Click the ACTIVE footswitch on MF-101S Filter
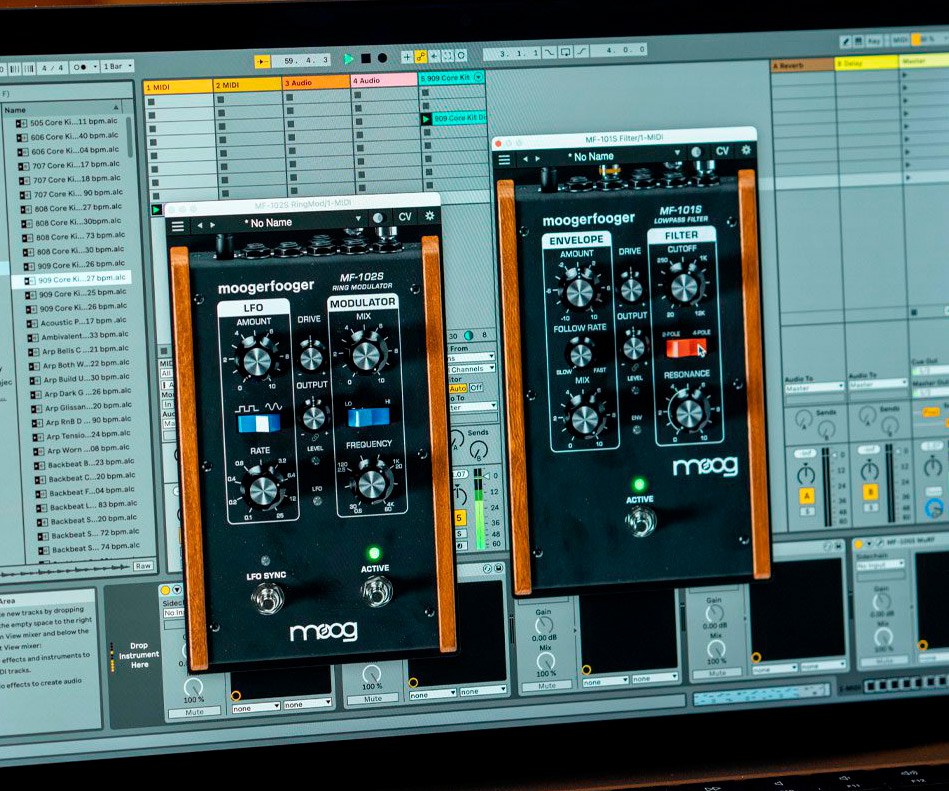Screen dimensions: 949x791 [x=641, y=521]
